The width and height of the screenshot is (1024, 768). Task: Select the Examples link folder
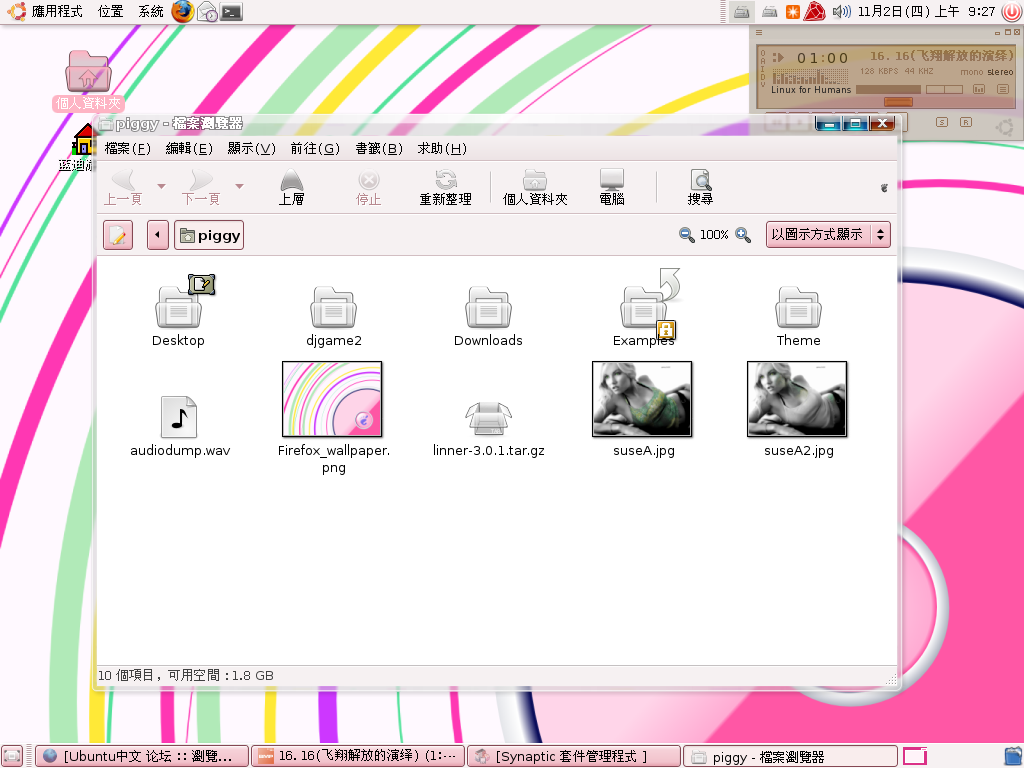pos(643,308)
